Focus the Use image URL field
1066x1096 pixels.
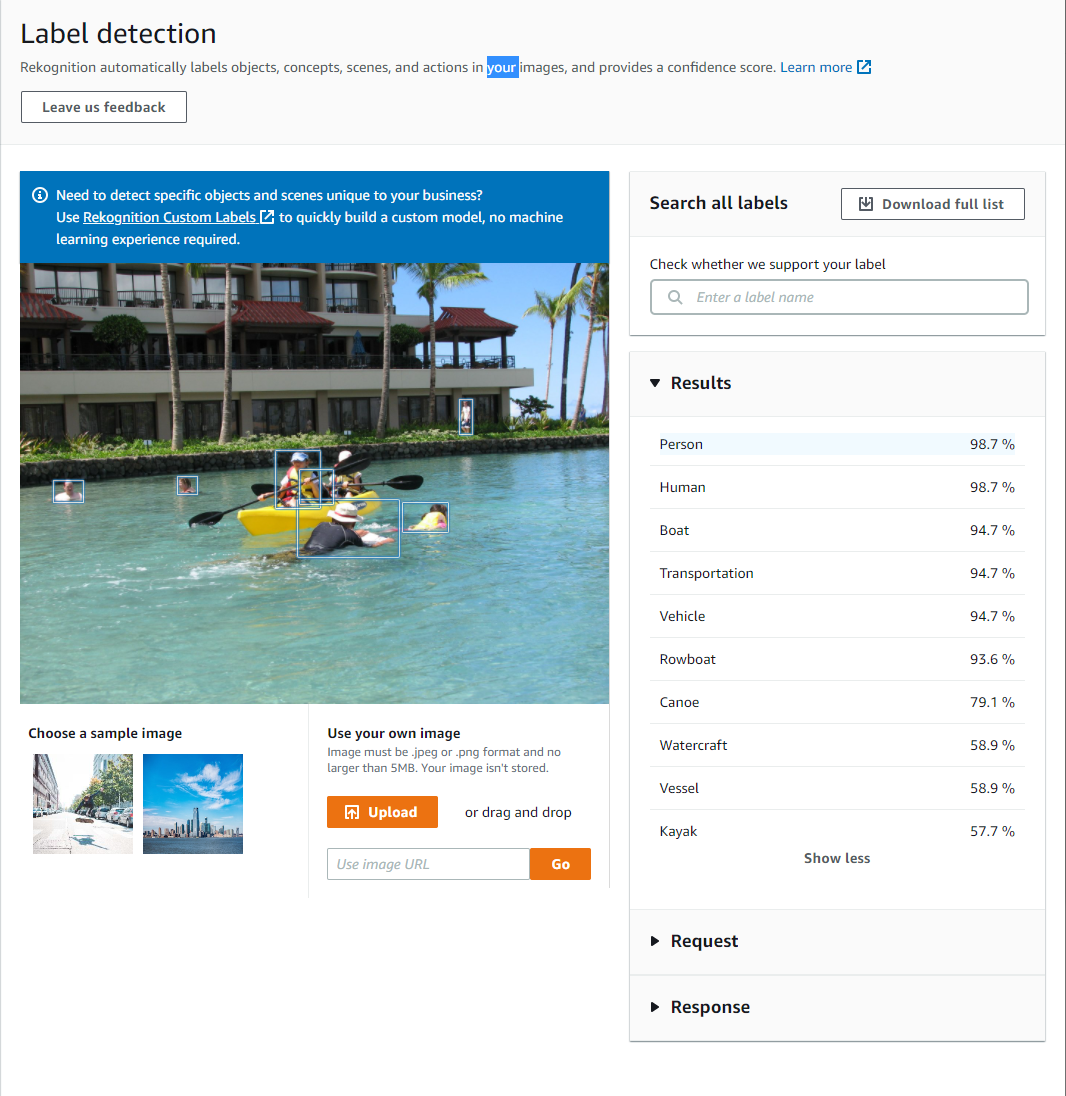point(428,864)
